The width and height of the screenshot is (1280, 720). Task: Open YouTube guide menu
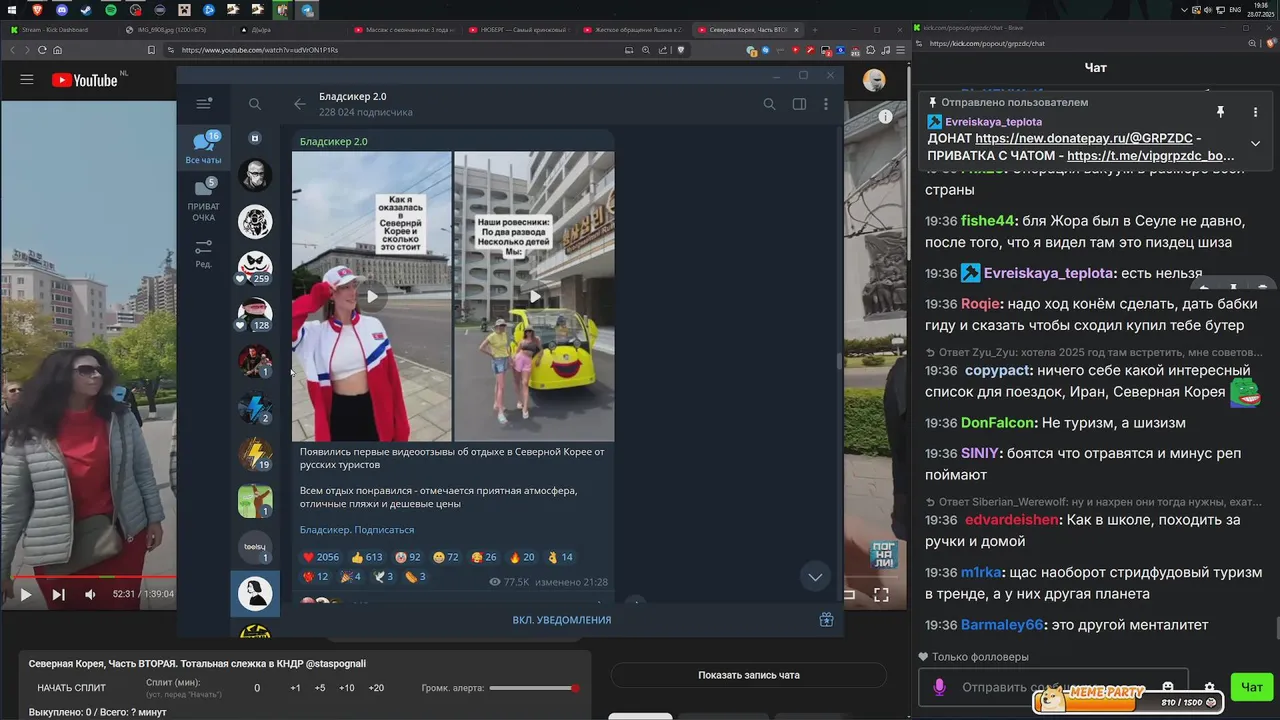coord(27,80)
